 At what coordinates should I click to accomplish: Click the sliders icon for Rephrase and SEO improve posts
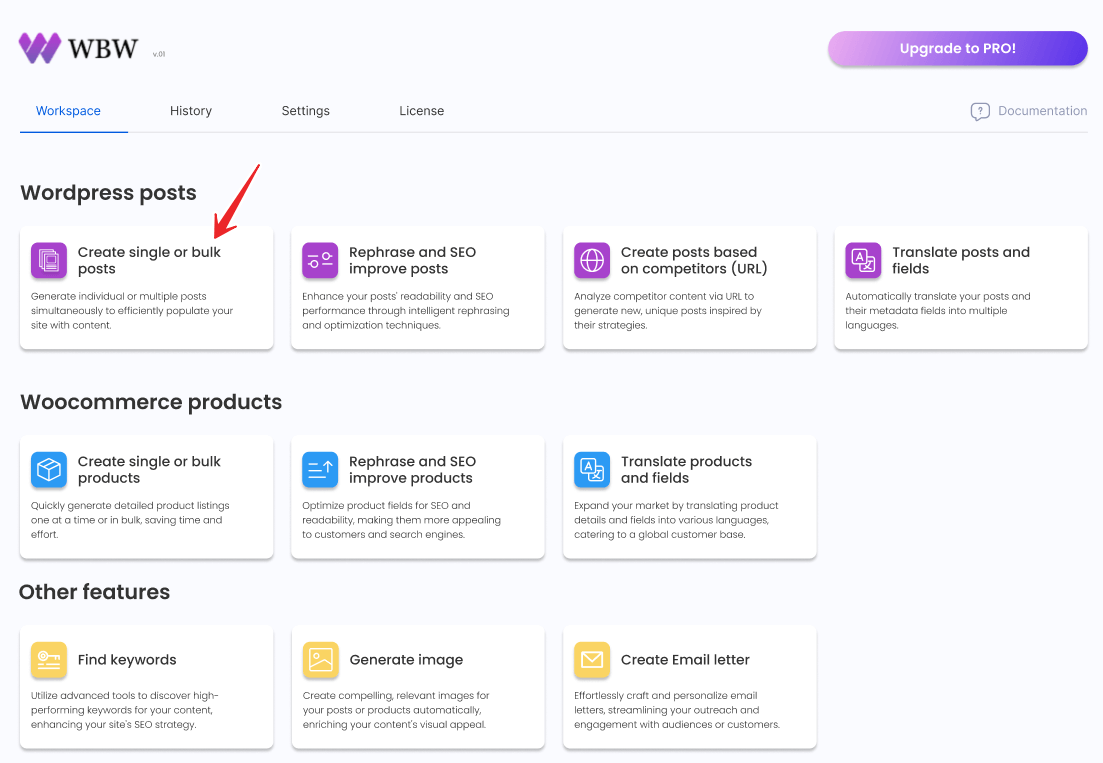coord(320,260)
